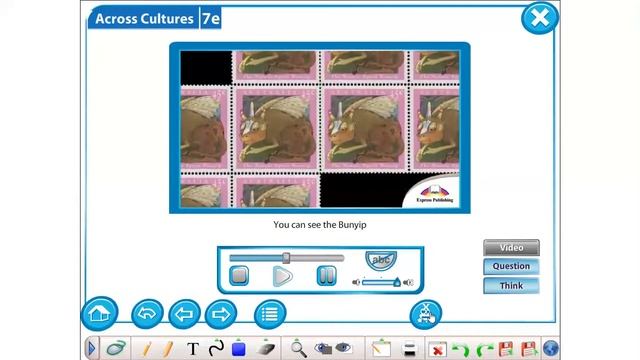The width and height of the screenshot is (640, 360).
Task: Select the thick highlighter tool
Action: click(167, 349)
